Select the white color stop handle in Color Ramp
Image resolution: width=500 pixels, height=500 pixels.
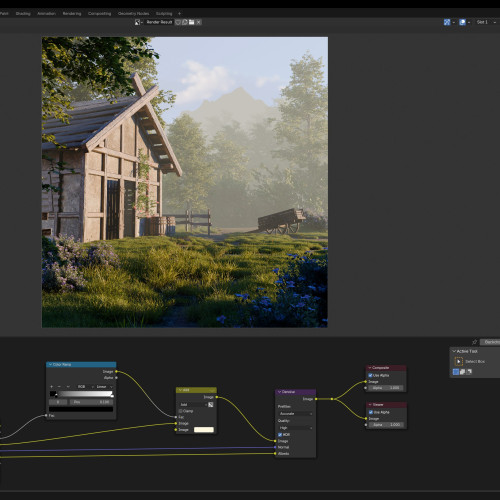point(112,395)
